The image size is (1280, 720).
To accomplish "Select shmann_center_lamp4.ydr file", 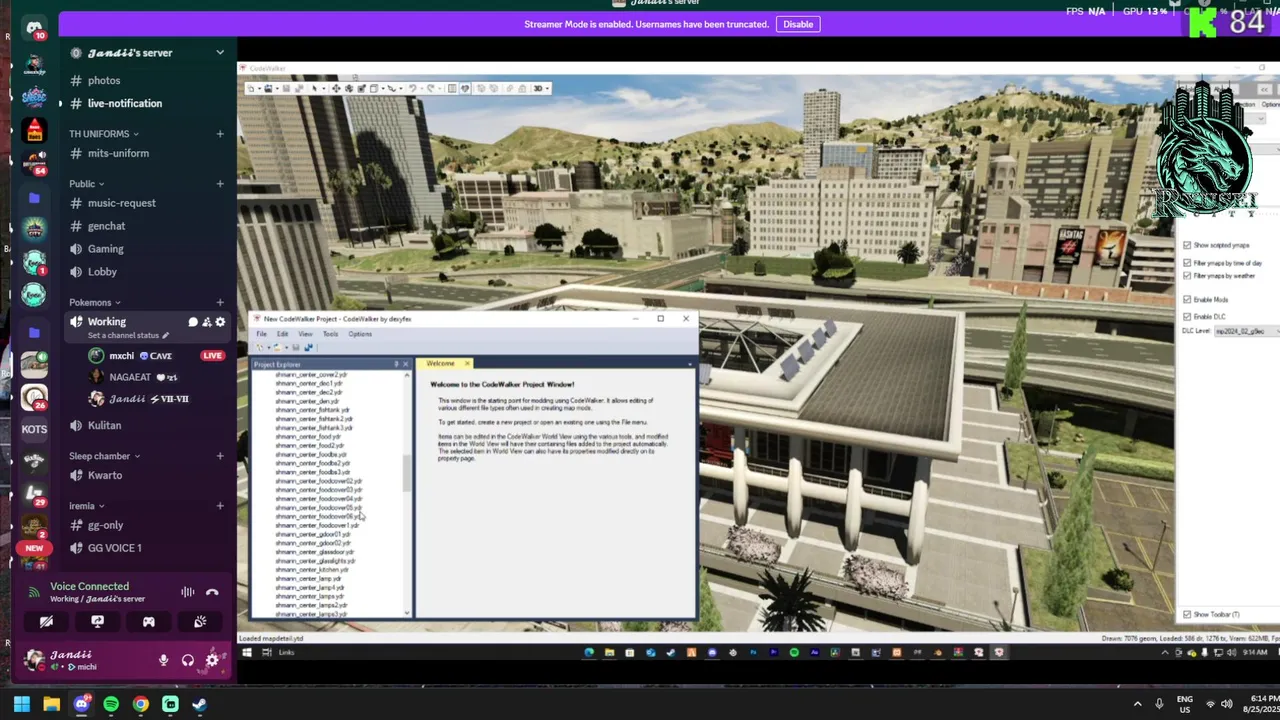I will point(311,587).
